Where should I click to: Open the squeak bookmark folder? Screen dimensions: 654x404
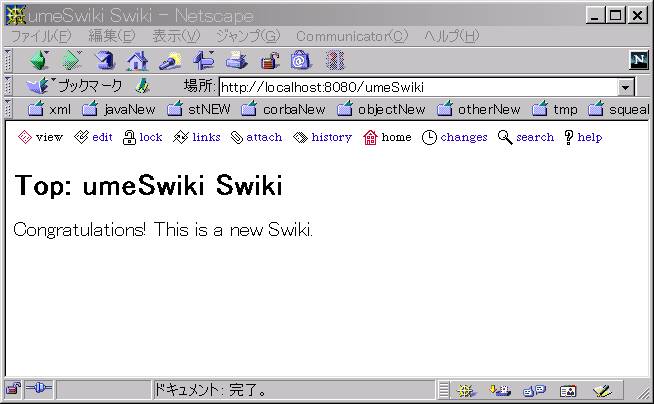click(x=619, y=109)
